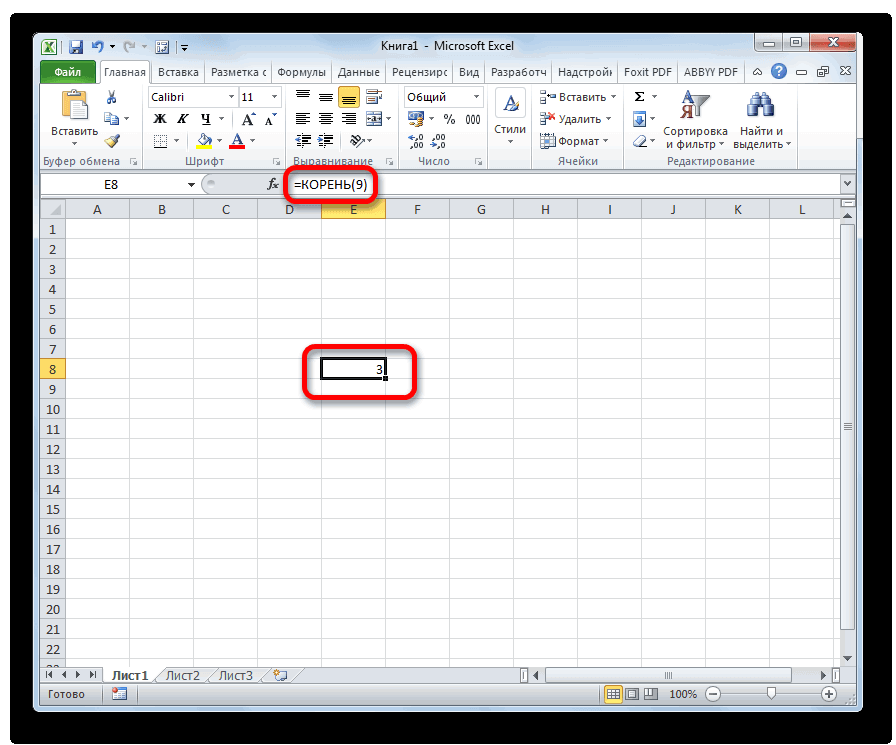
Task: Click the AutoSum sigma icon
Action: click(639, 97)
